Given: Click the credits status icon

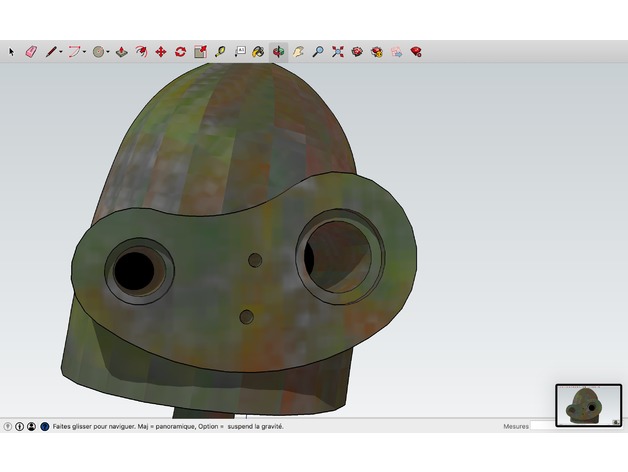Looking at the screenshot, I should click(x=20, y=427).
